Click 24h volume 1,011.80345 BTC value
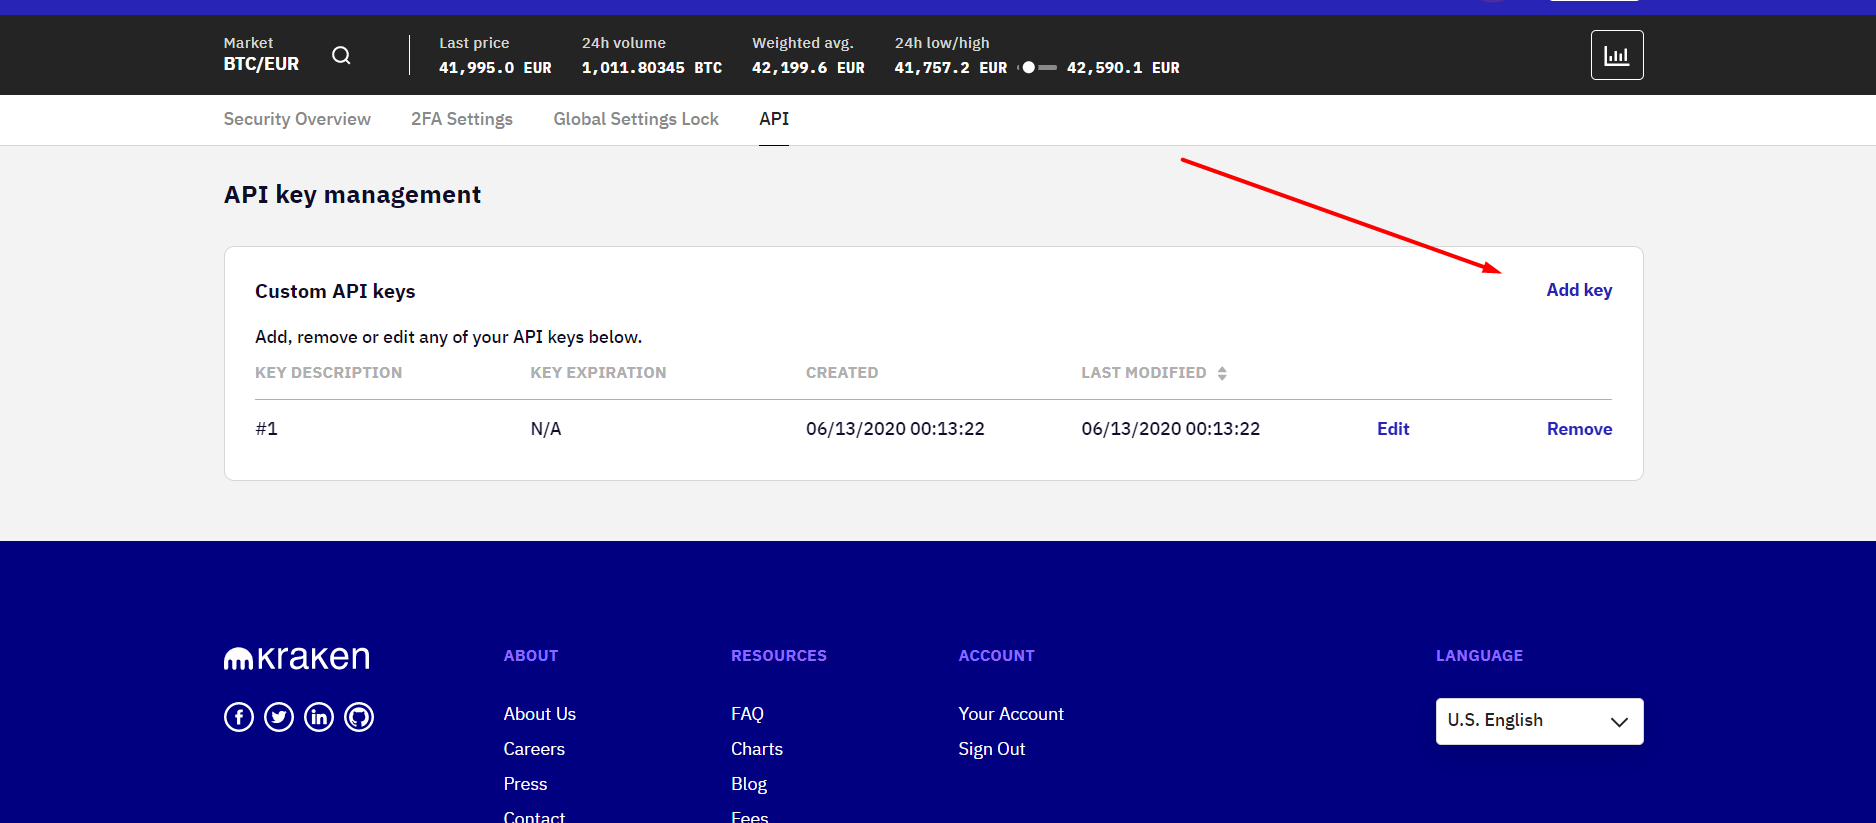Viewport: 1876px width, 823px height. pos(652,68)
